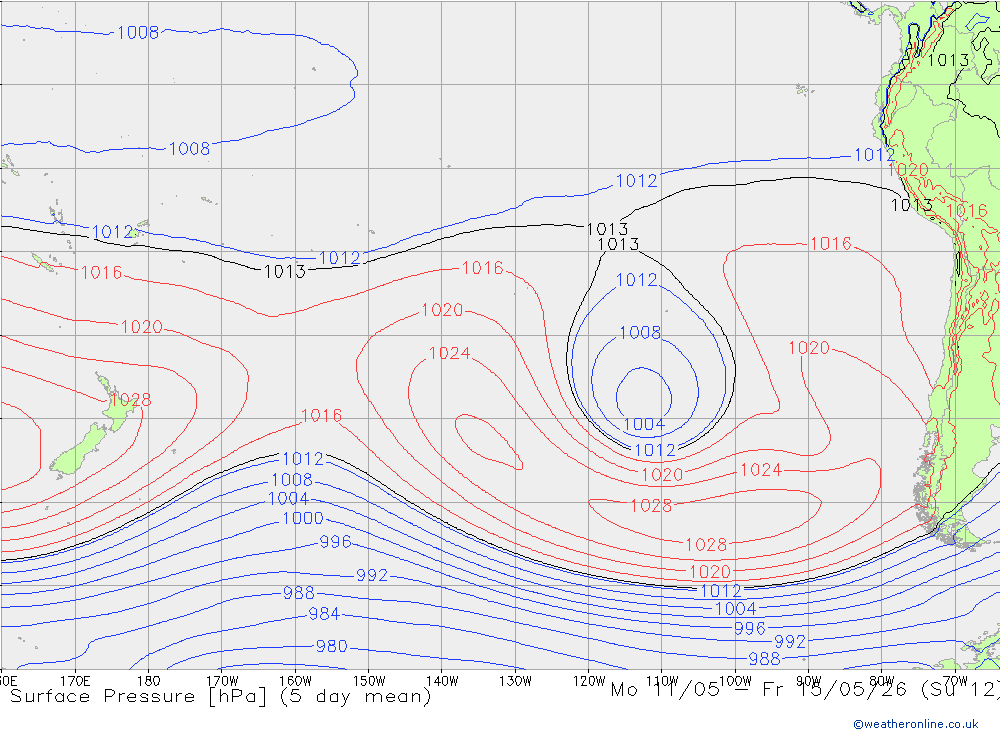Click the 130W longitude axis label
The width and height of the screenshot is (1000, 733).
[515, 681]
